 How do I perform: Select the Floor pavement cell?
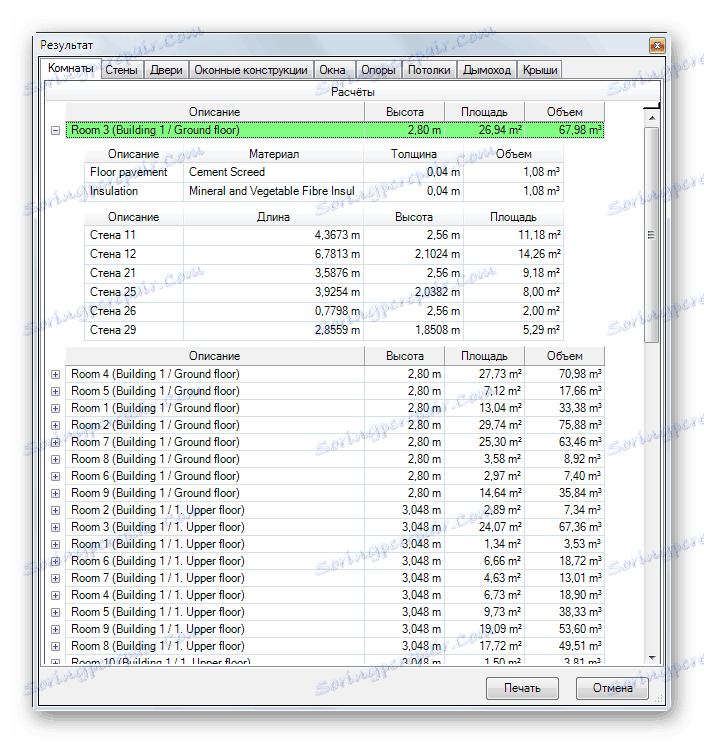click(x=134, y=172)
